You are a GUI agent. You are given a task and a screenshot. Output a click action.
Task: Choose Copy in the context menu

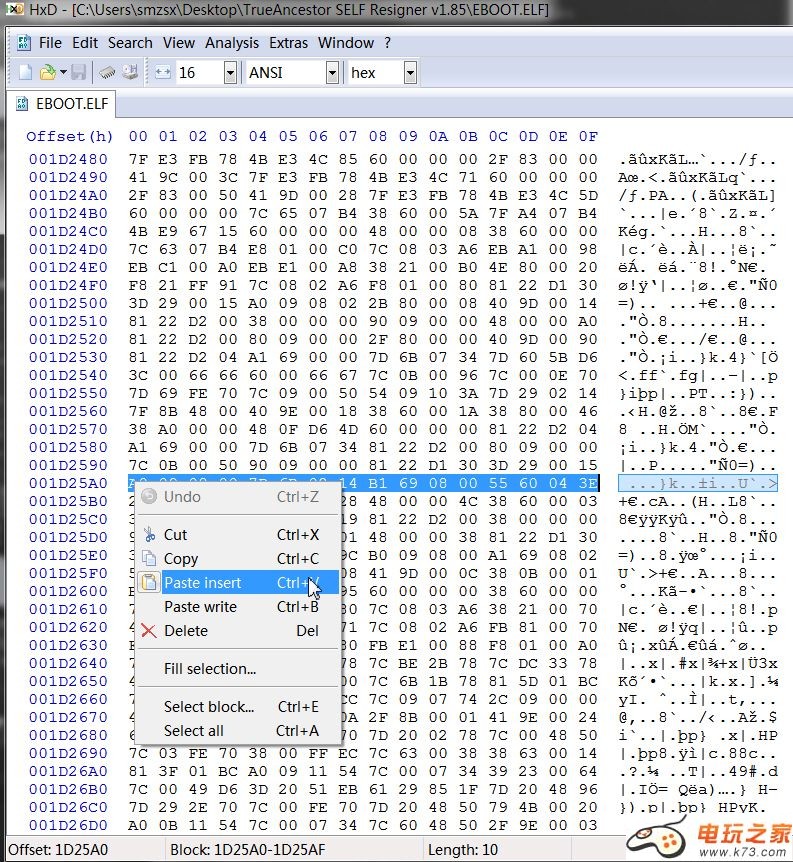[x=181, y=559]
